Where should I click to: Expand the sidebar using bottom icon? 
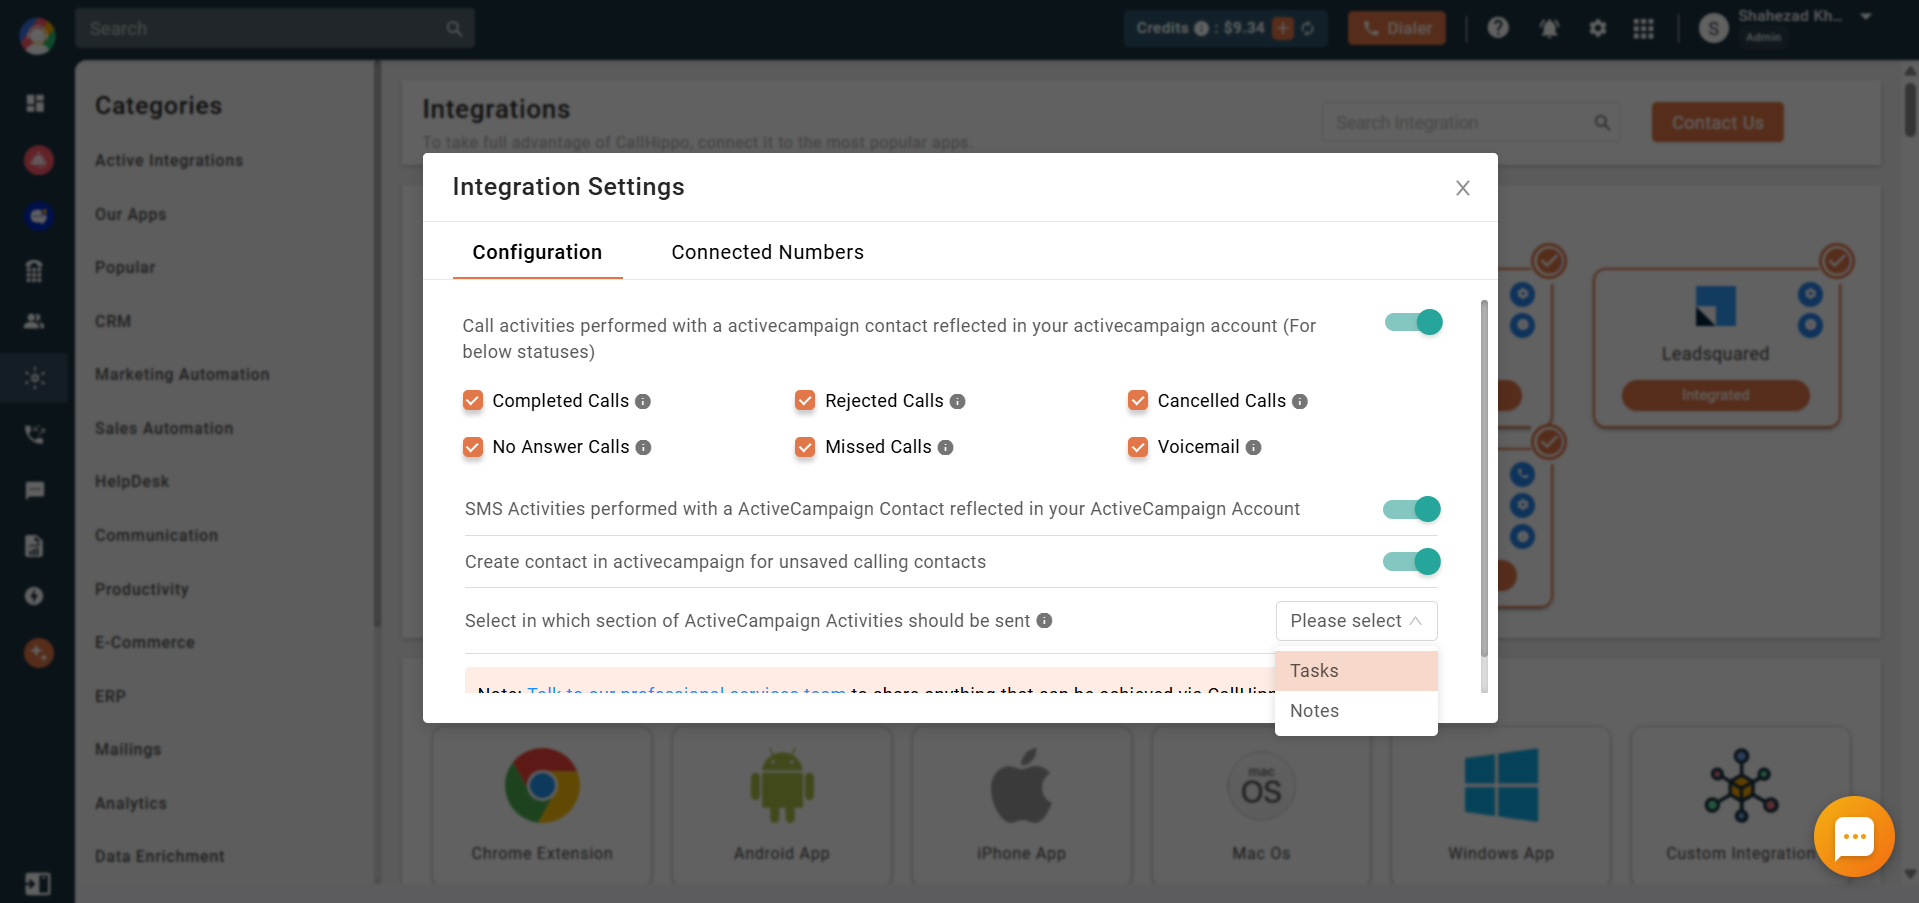point(37,884)
